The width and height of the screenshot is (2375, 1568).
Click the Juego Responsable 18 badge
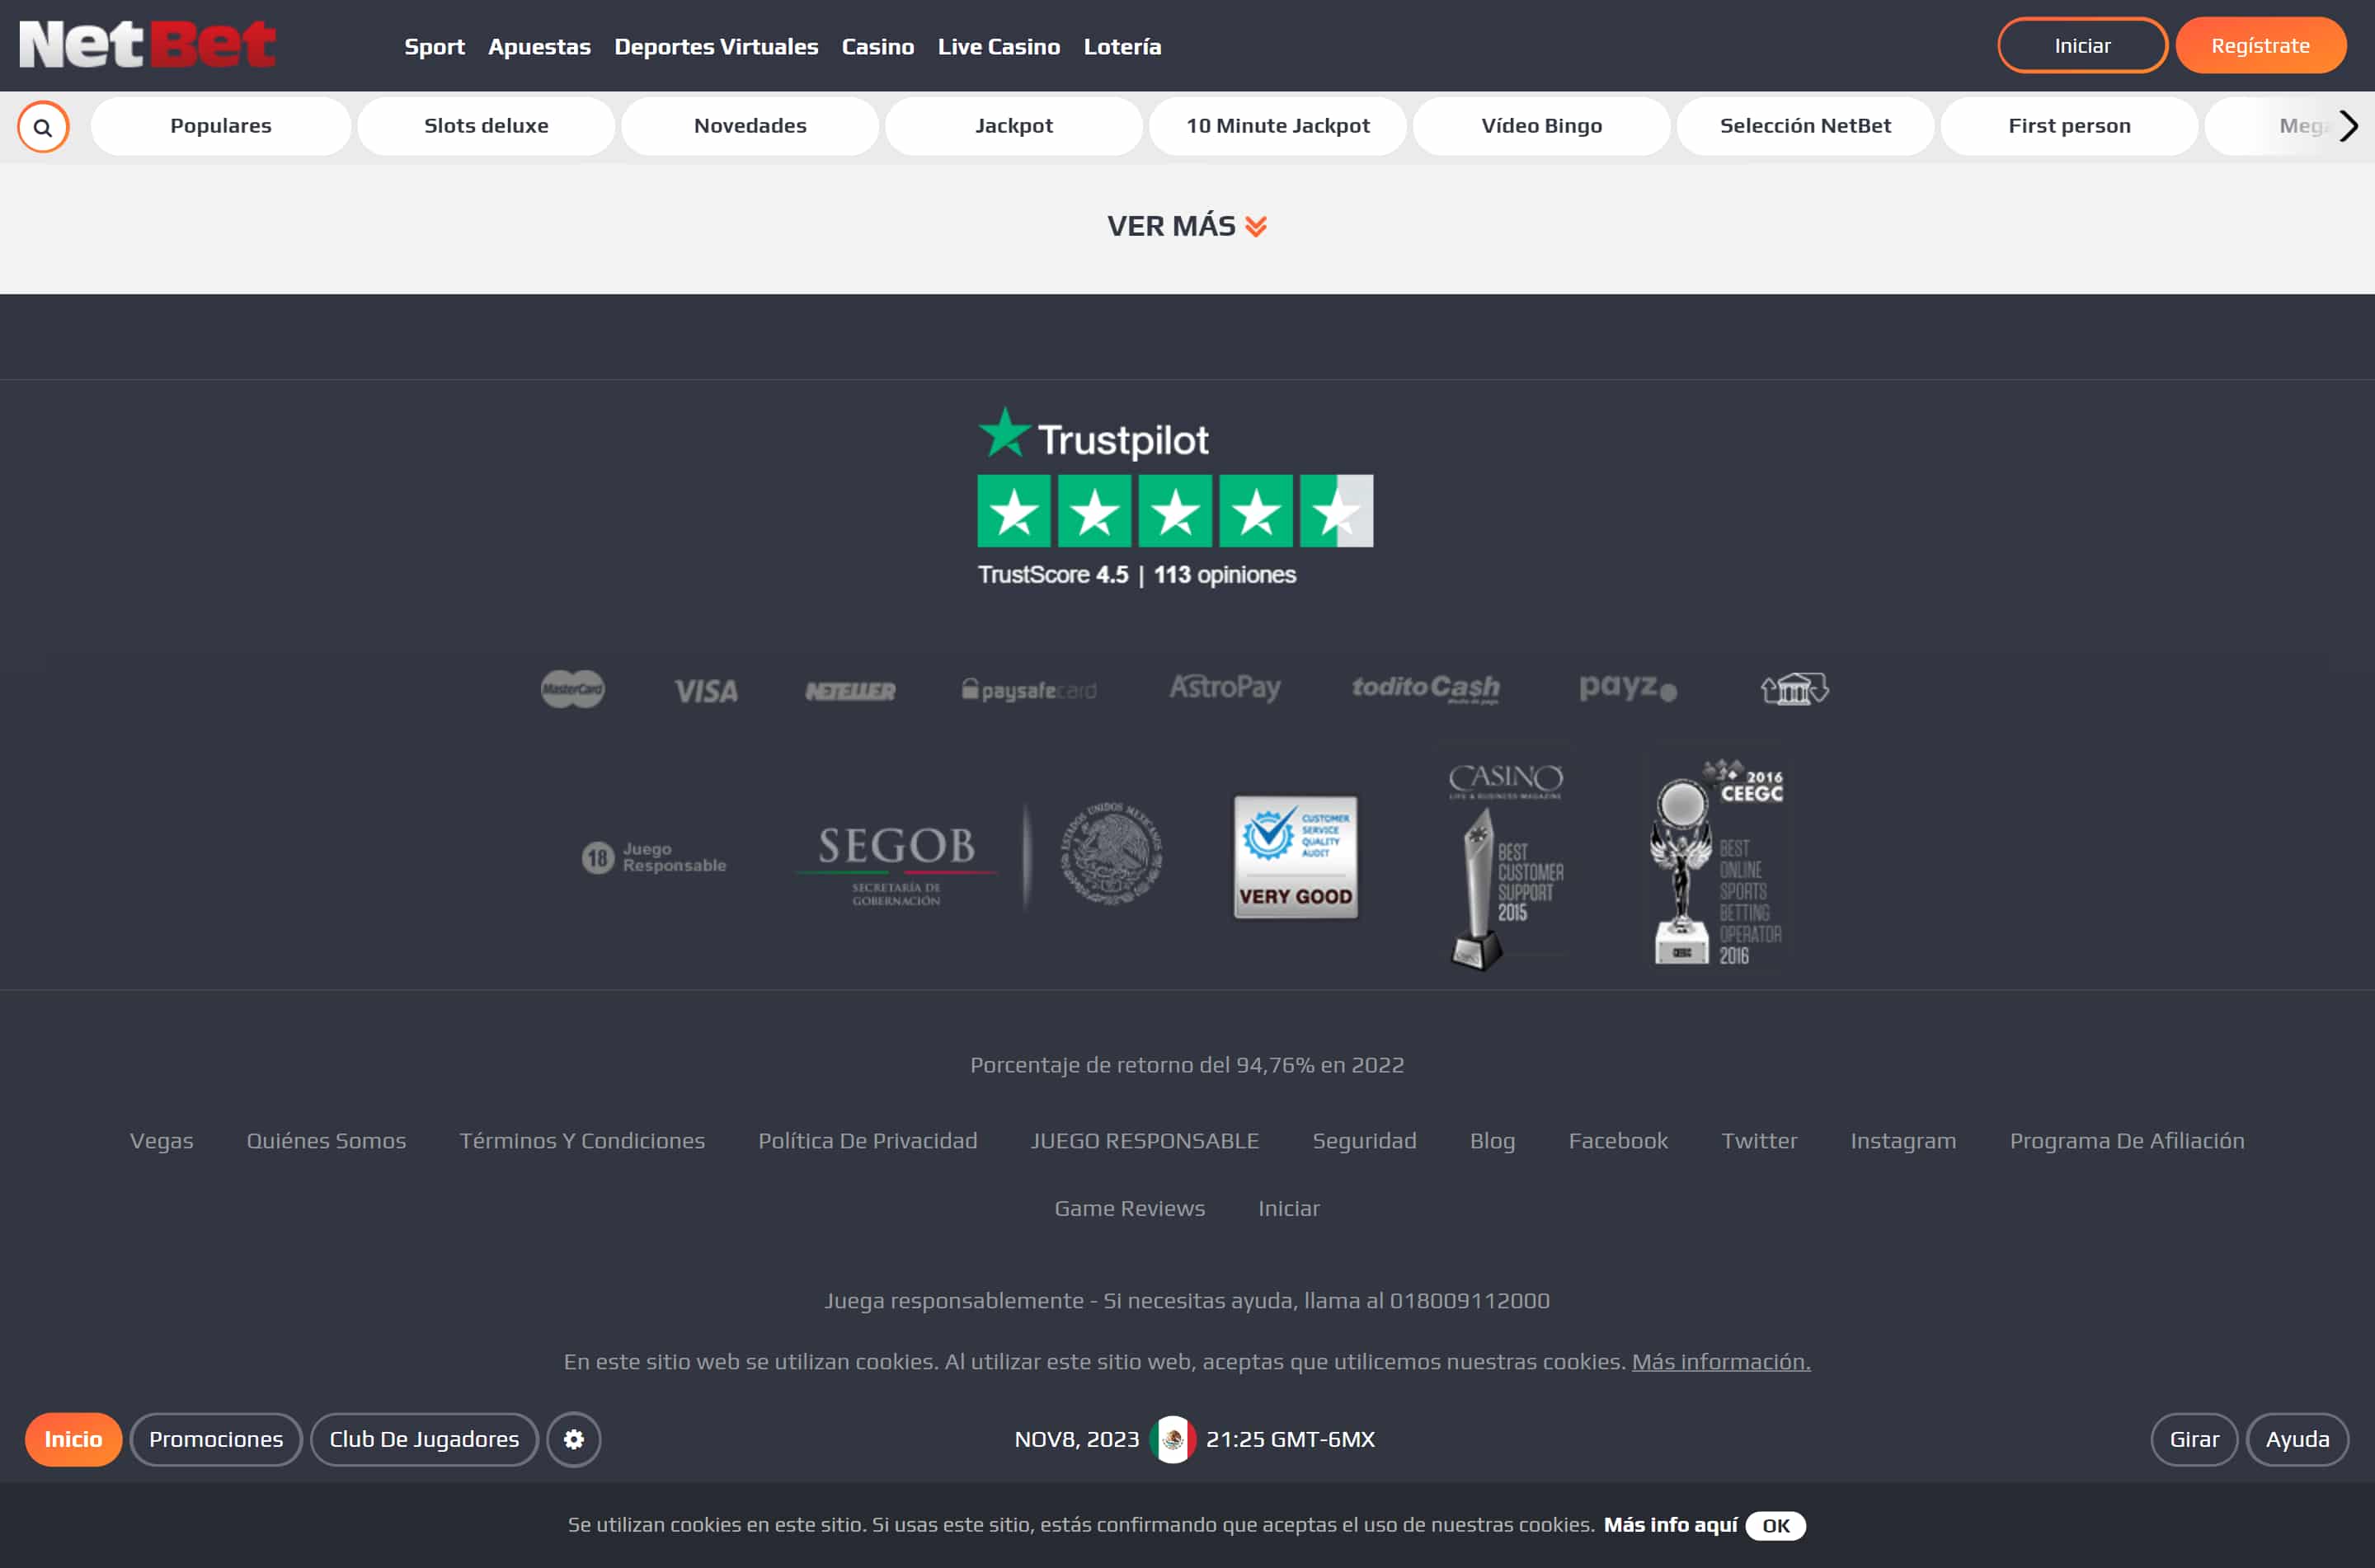tap(654, 857)
